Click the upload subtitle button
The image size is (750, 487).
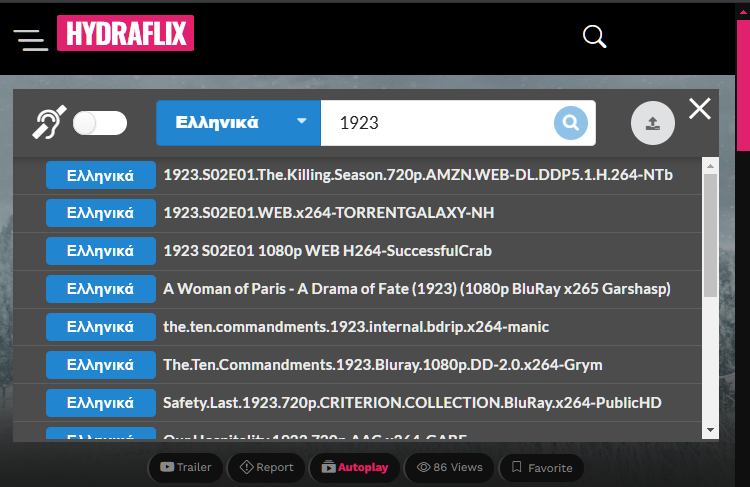[x=652, y=123]
